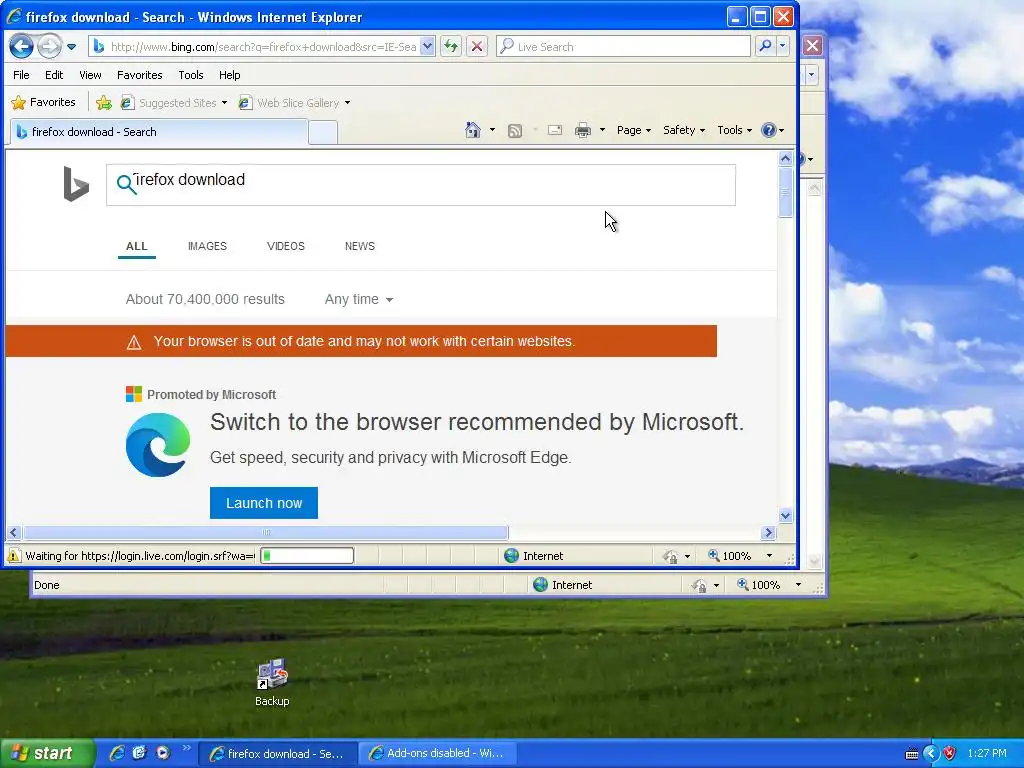Expand the Home button dropdown arrow

492,130
